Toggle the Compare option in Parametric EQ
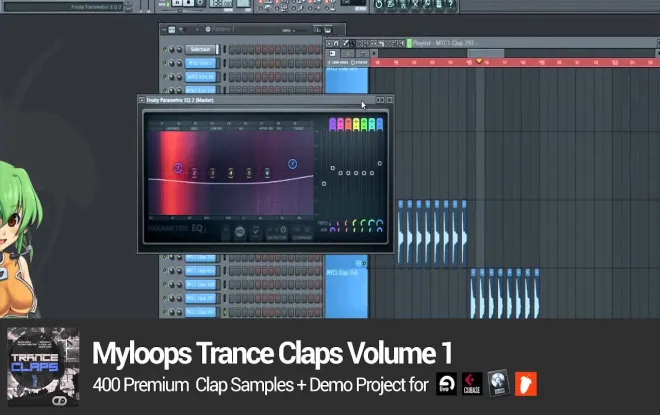 click(302, 233)
